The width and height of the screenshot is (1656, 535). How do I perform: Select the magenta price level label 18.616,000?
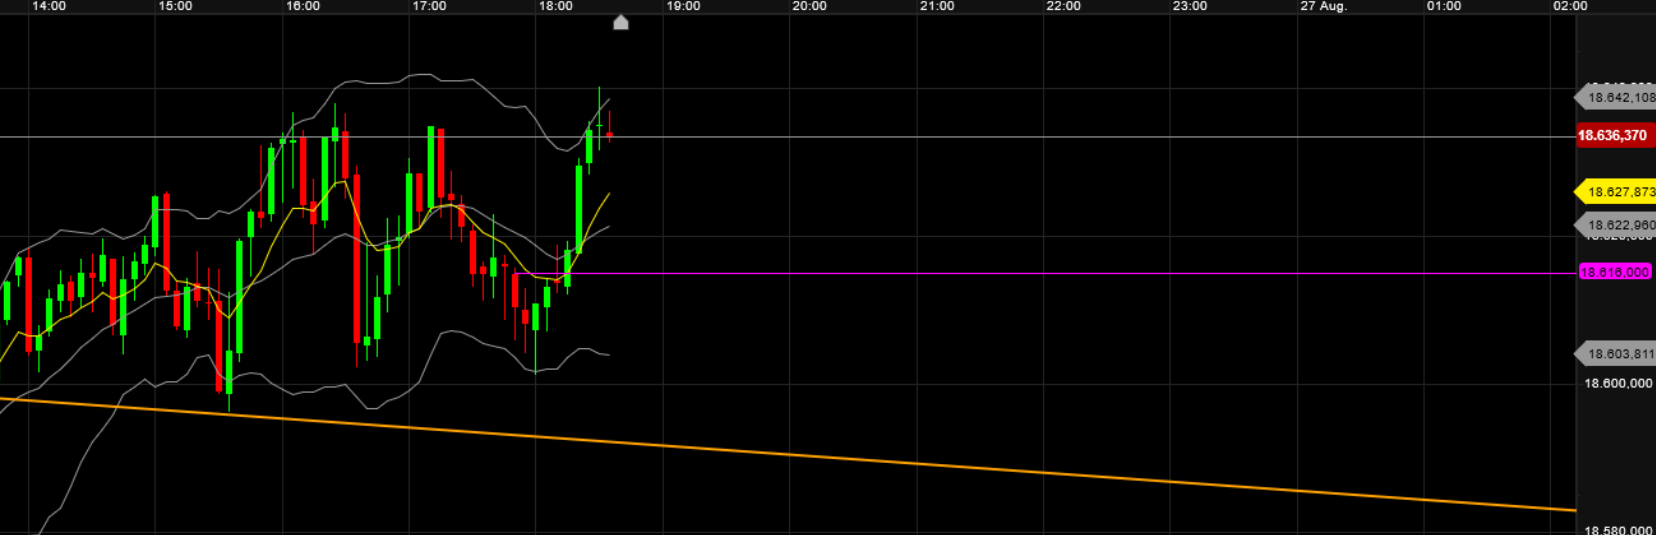point(1615,272)
